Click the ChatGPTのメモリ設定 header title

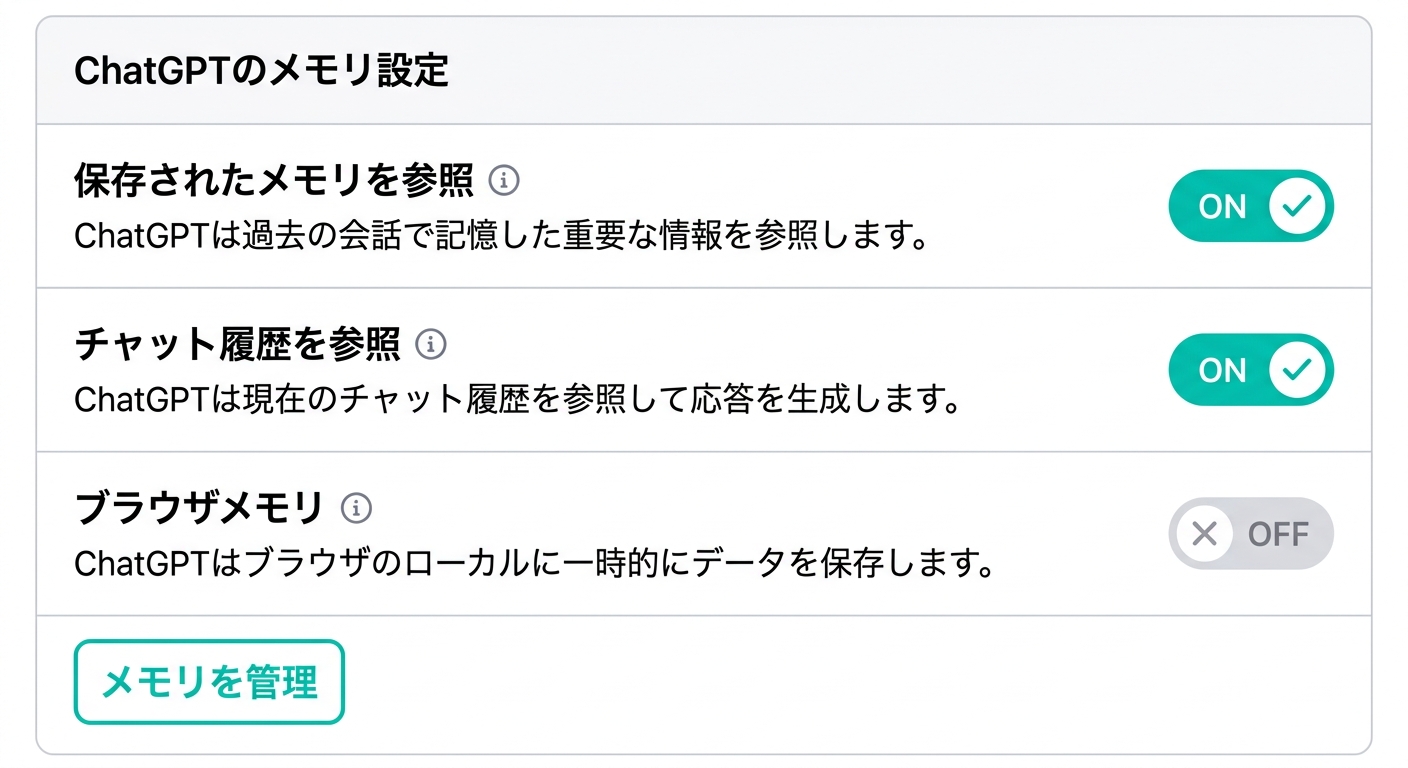[x=261, y=72]
